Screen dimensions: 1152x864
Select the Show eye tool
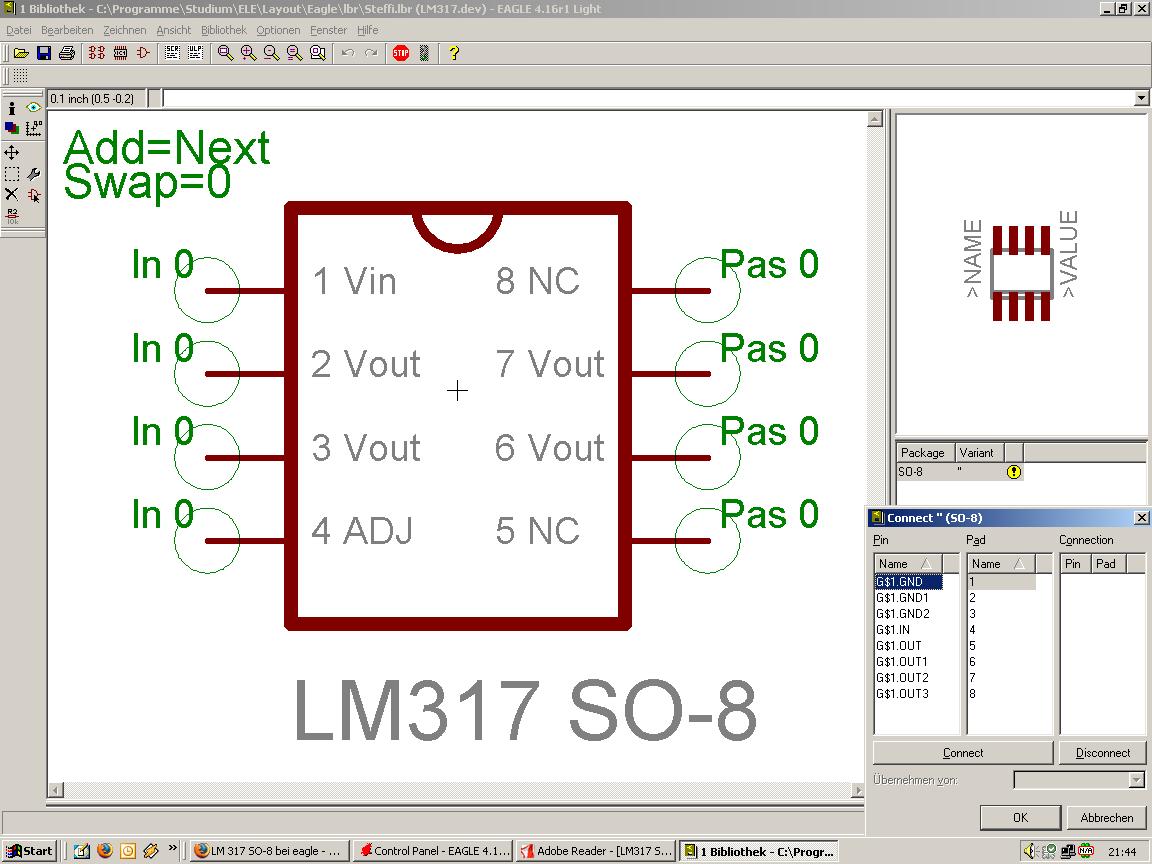click(33, 108)
